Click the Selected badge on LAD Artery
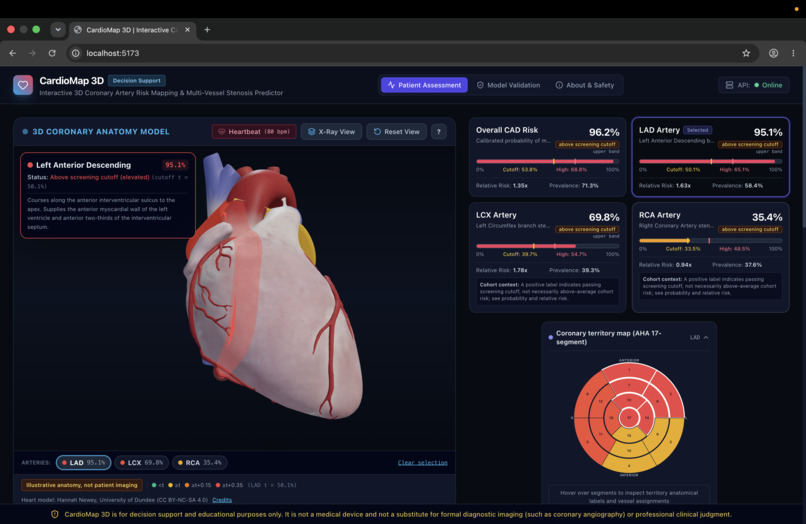This screenshot has height=524, width=806. coord(698,130)
